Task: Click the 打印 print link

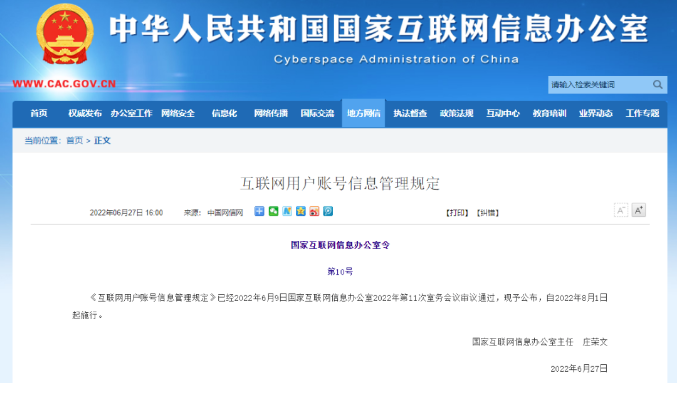Action: [457, 213]
